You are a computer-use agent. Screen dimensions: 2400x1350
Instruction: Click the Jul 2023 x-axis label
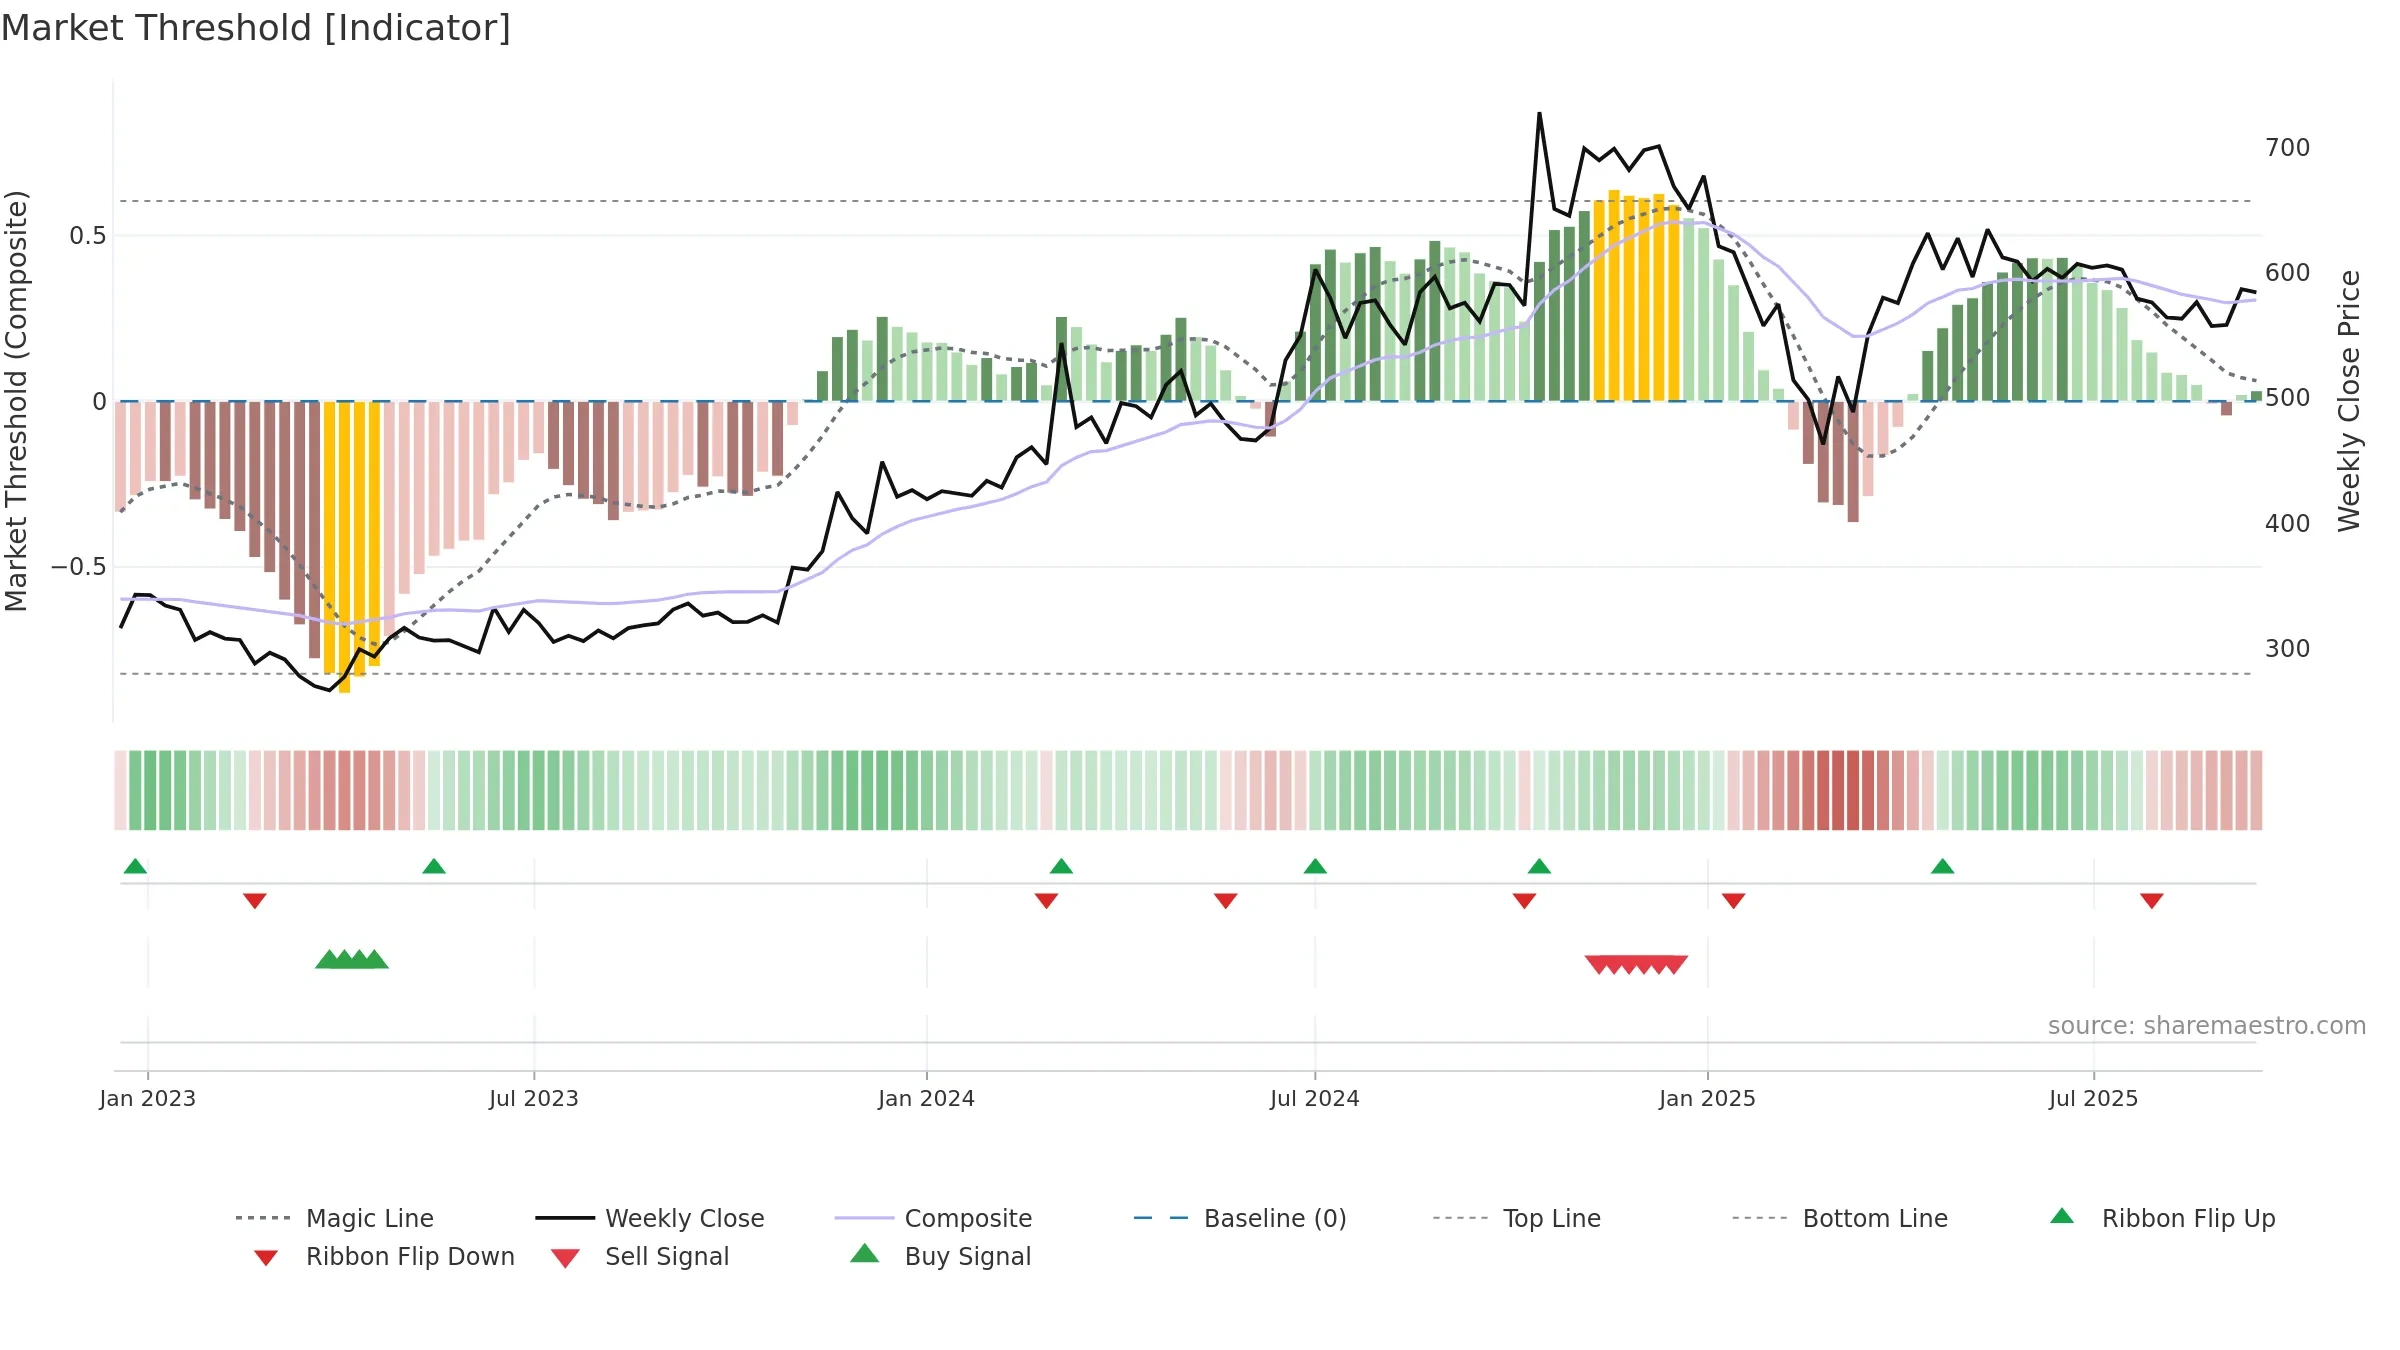click(534, 1099)
